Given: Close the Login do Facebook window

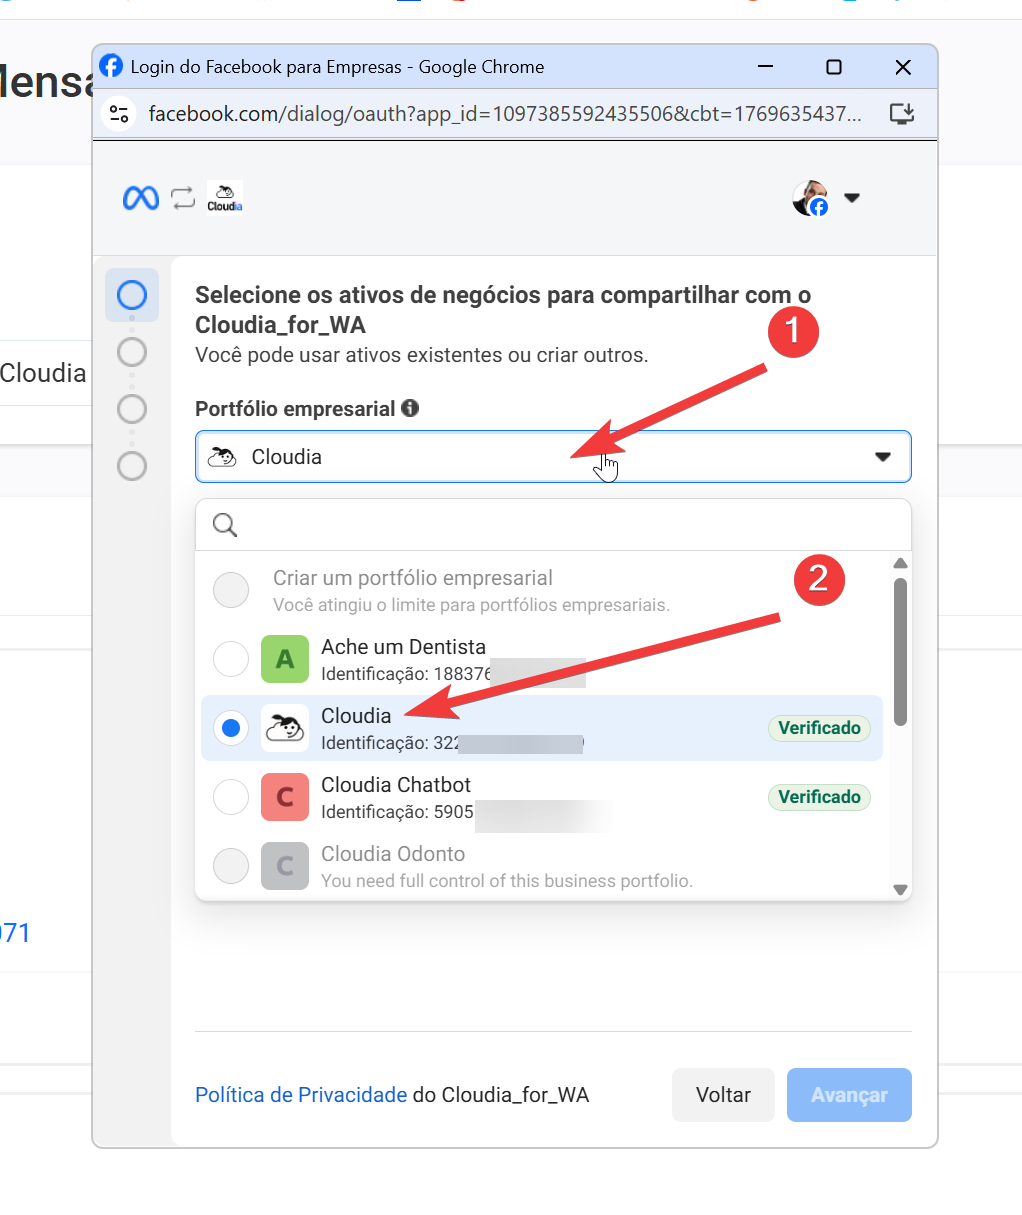Looking at the screenshot, I should coord(903,67).
